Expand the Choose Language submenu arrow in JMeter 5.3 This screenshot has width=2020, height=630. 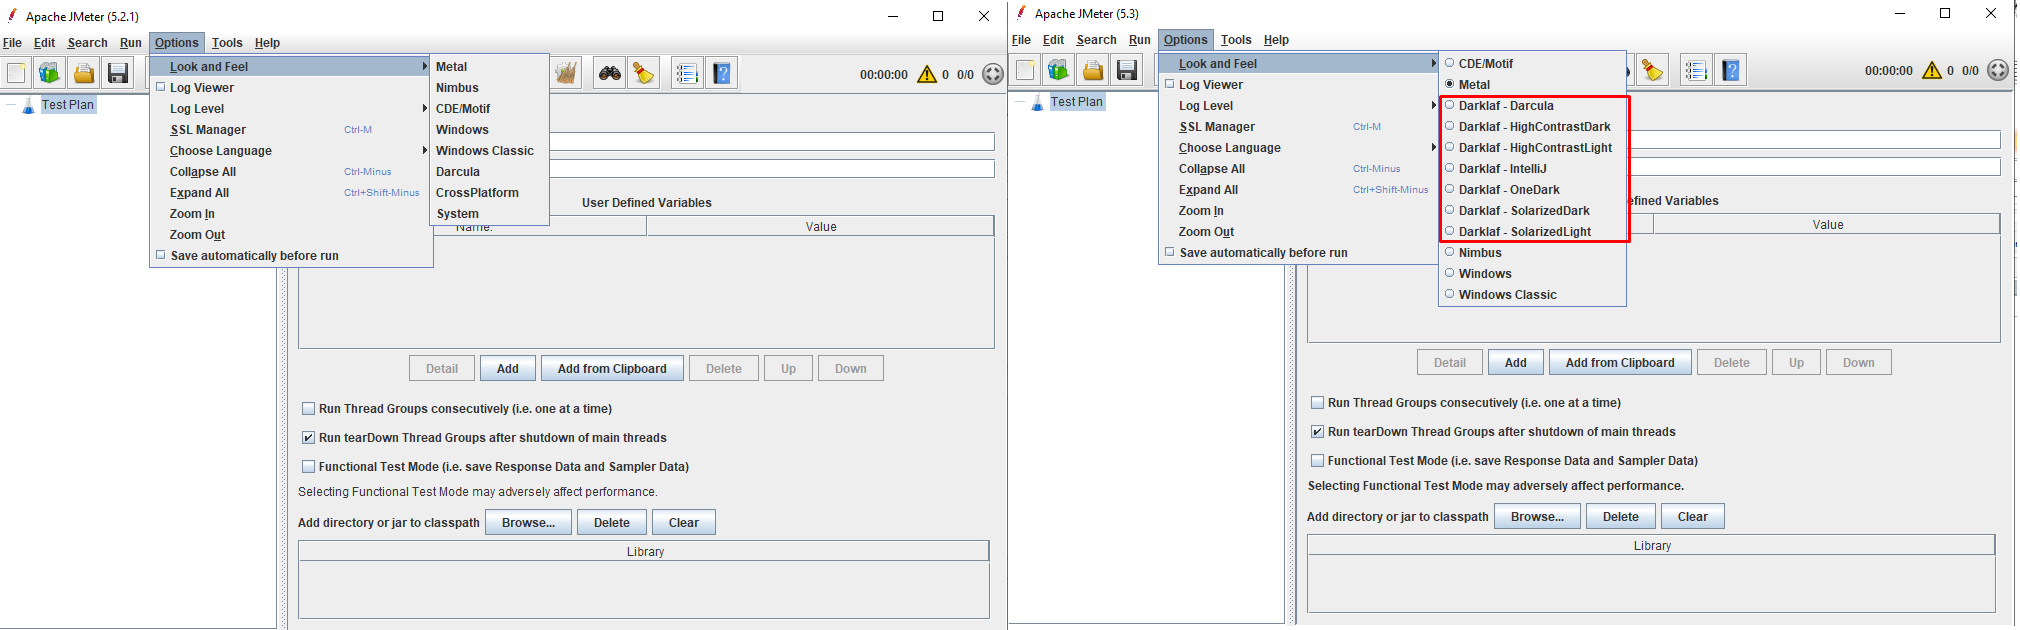pos(1434,147)
